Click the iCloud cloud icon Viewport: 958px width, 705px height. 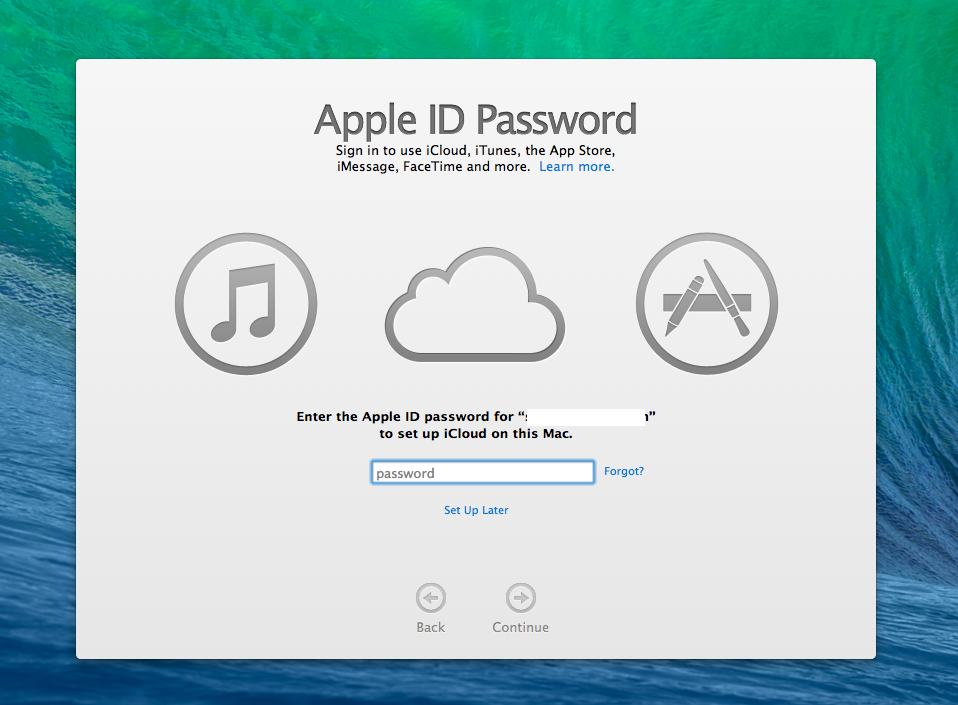tap(475, 304)
